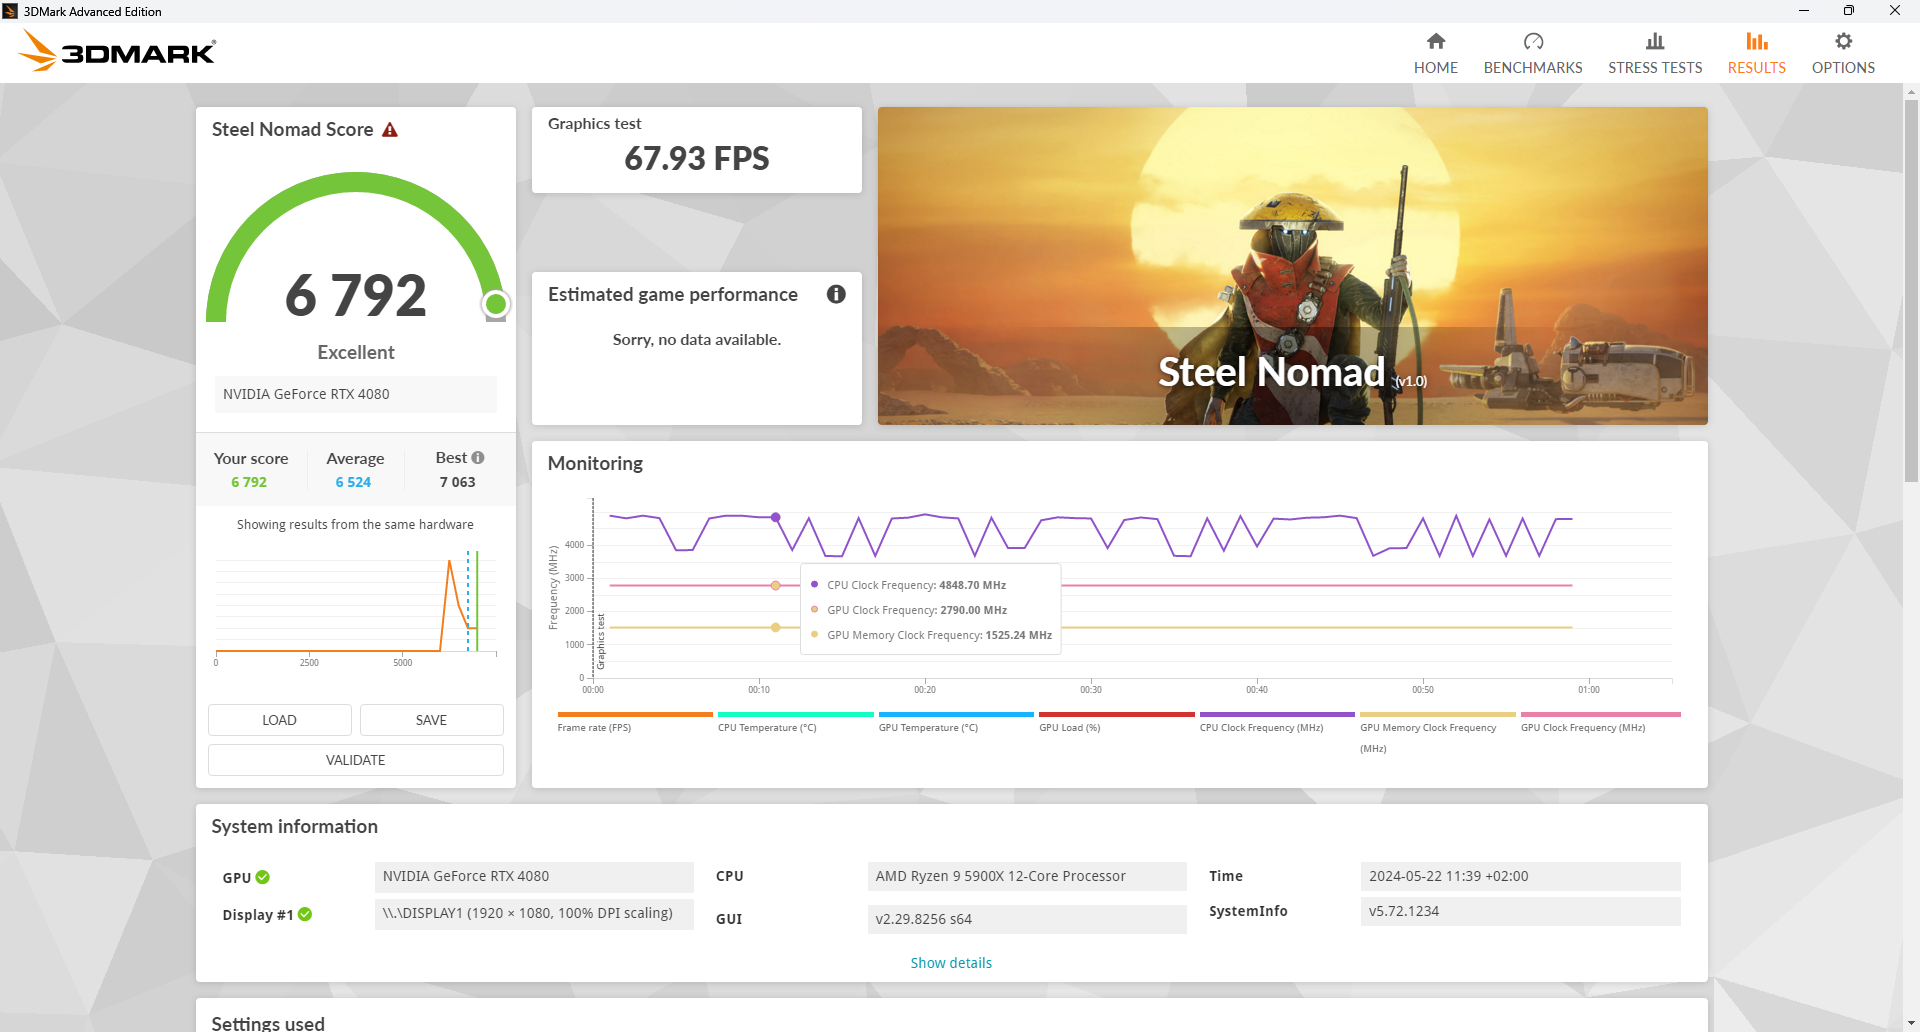
Task: Open the Benchmarks gauge icon
Action: pyautogui.click(x=1533, y=41)
